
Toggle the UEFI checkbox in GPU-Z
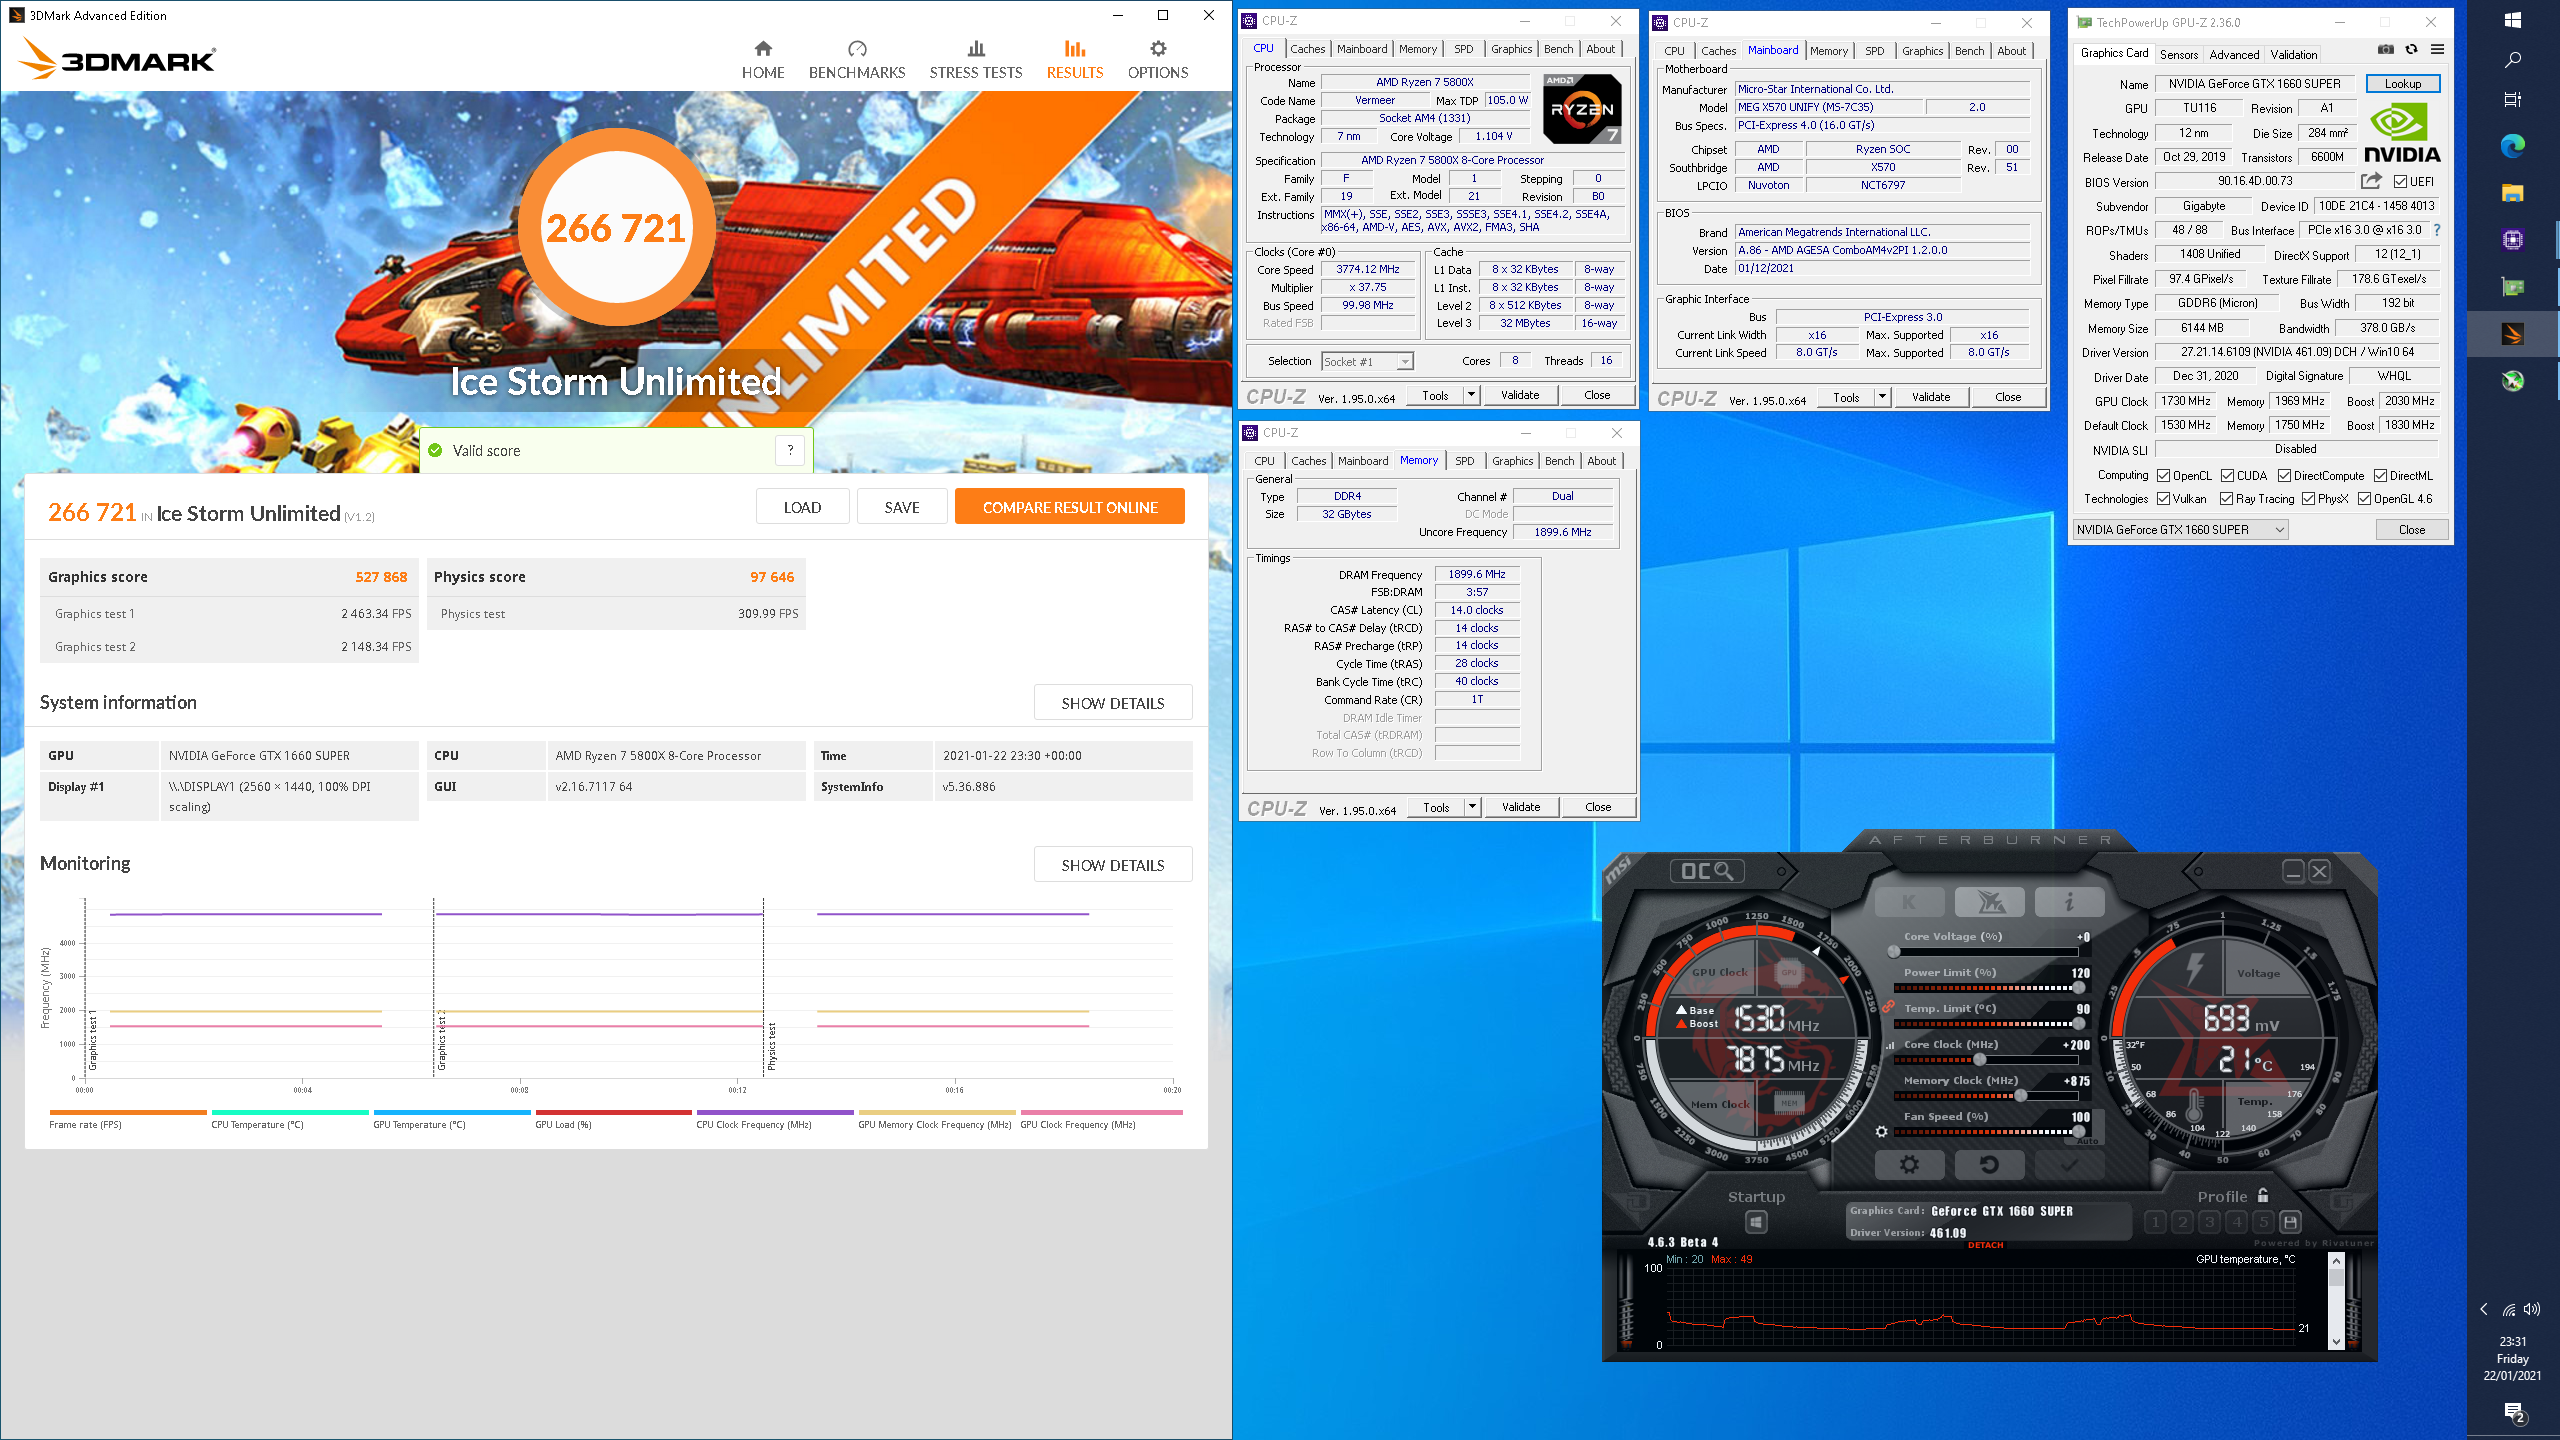2400,182
